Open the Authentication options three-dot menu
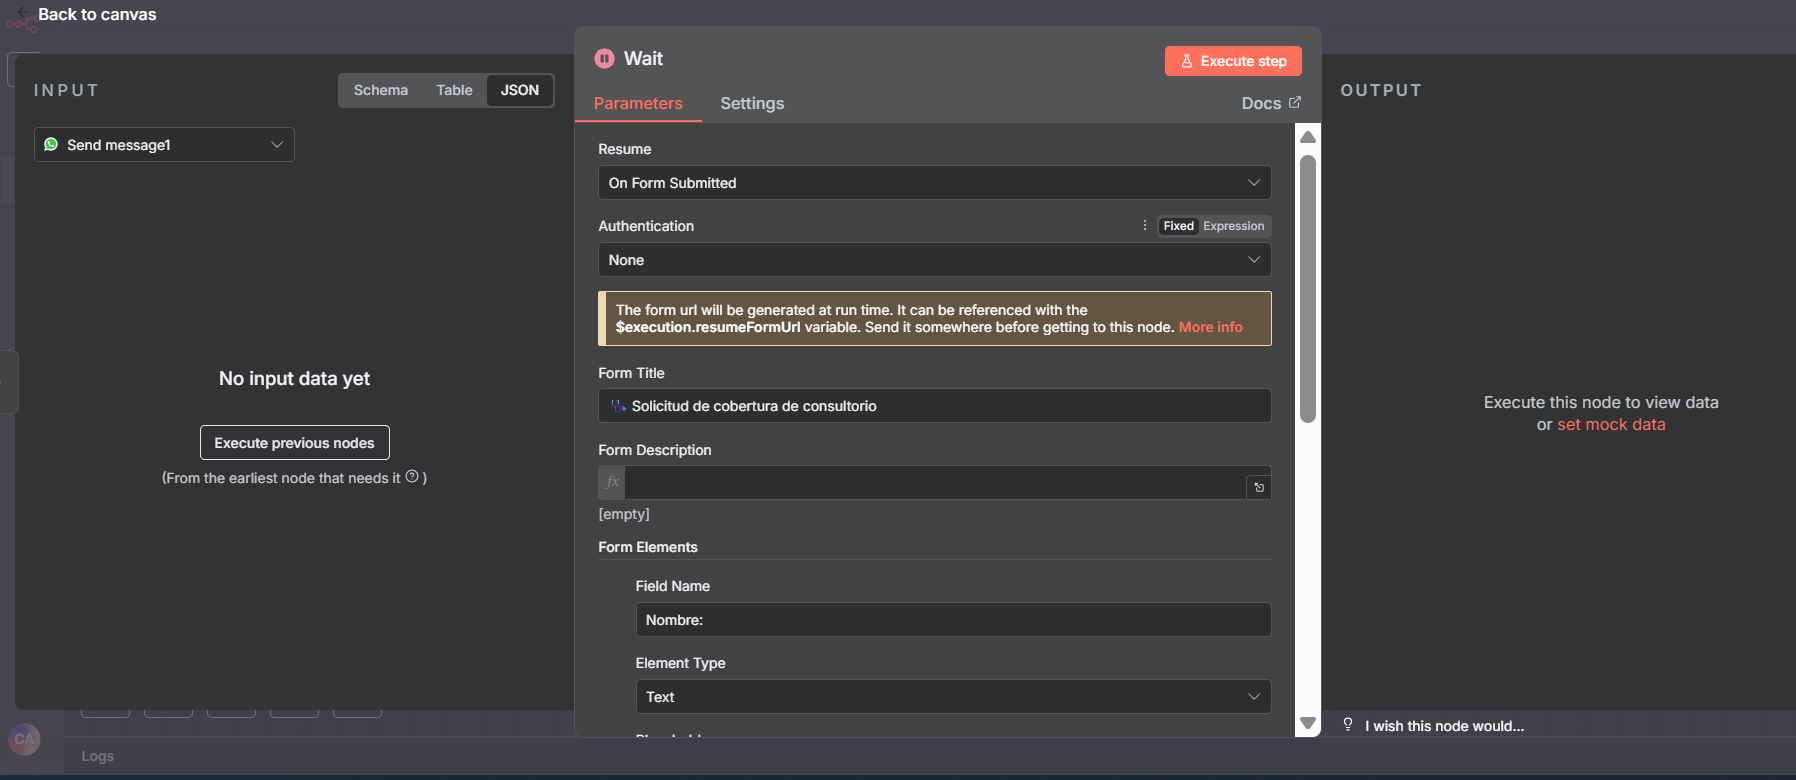The image size is (1796, 780). coord(1144,226)
